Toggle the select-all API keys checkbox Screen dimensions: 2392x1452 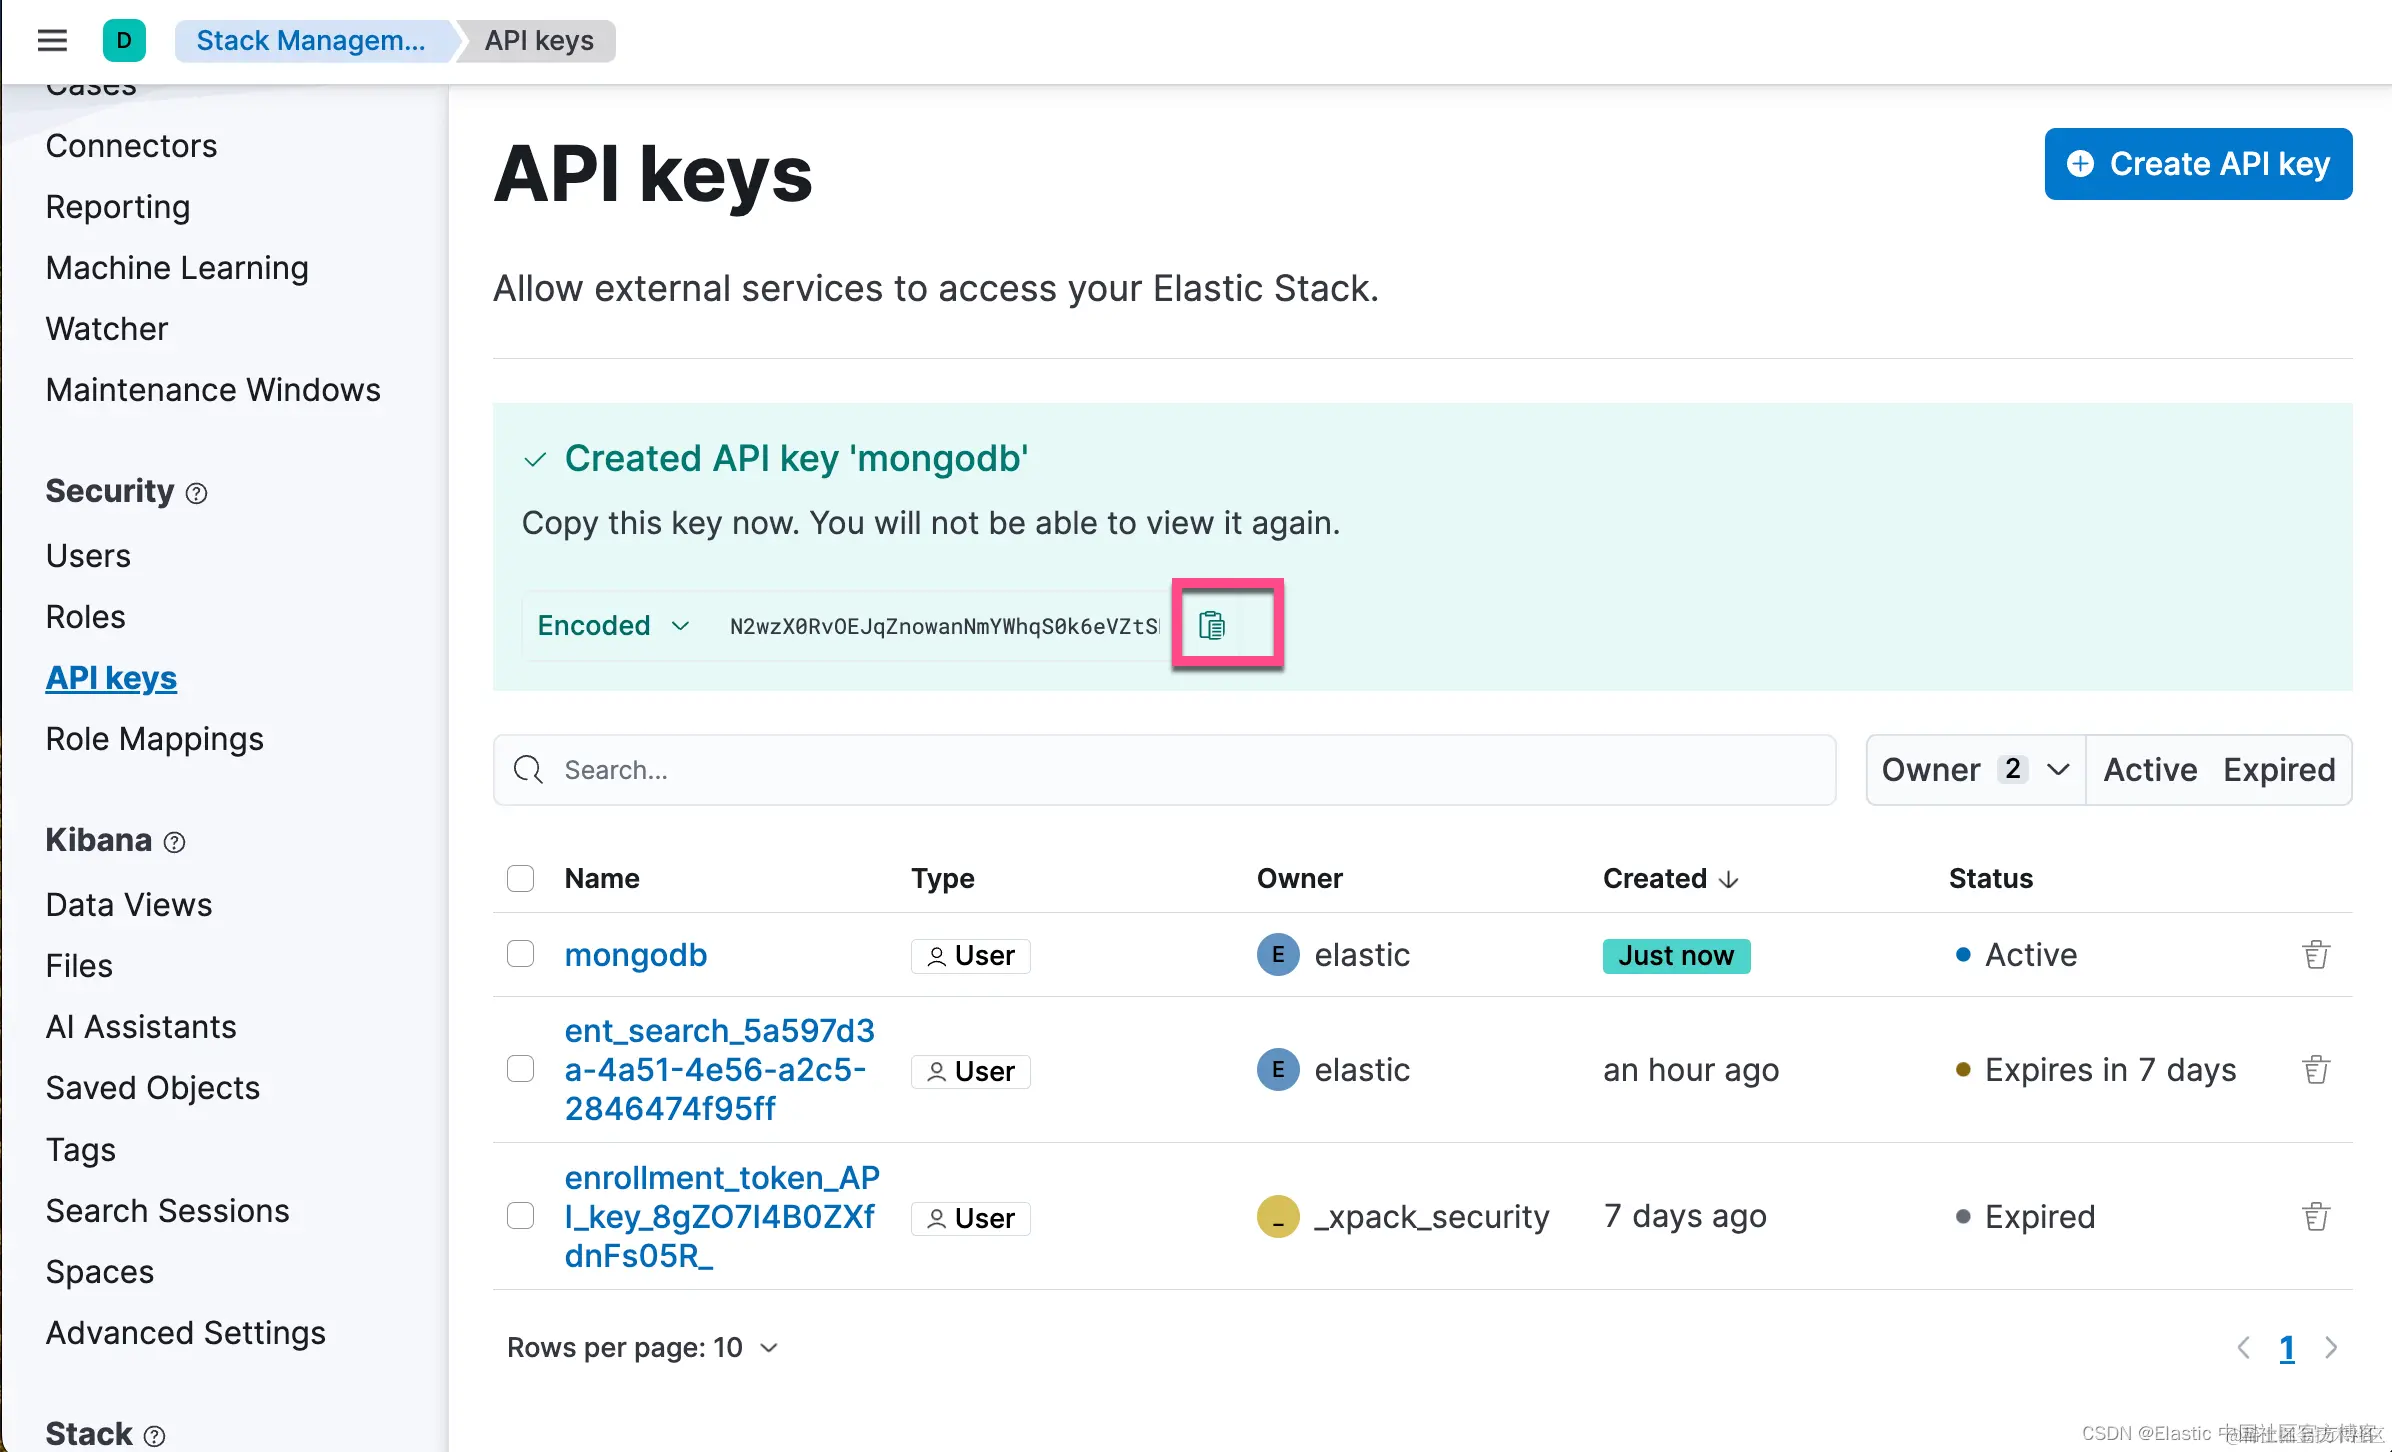coord(520,878)
